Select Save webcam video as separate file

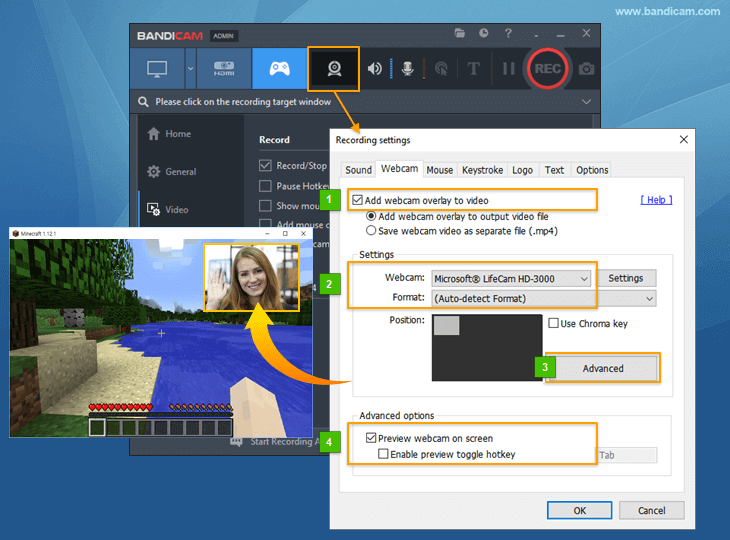point(371,230)
